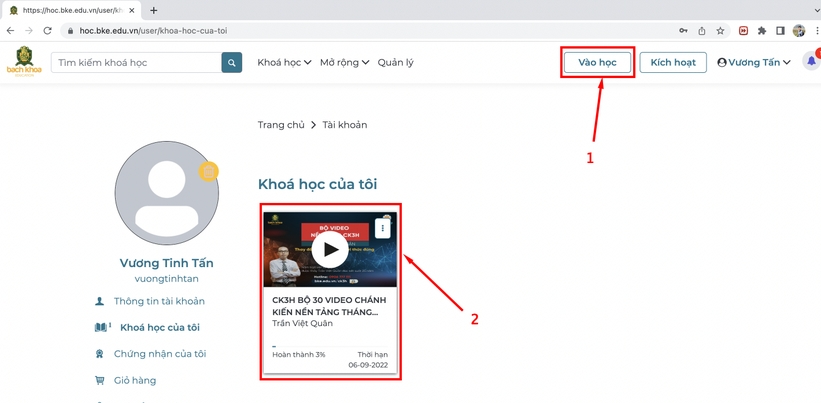Click the Vào học button

[597, 62]
